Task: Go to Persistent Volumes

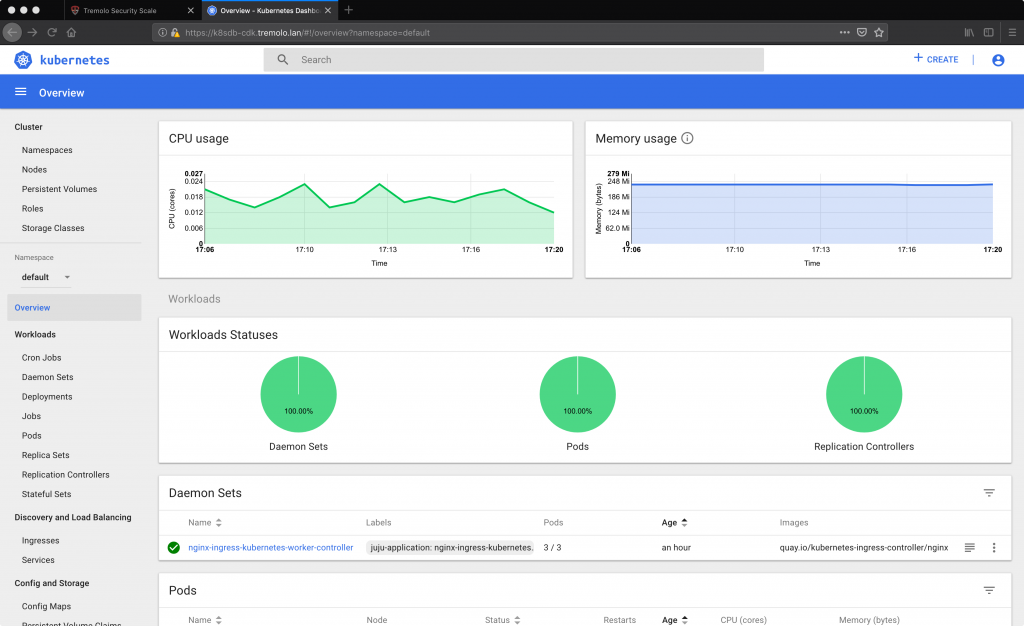Action: pyautogui.click(x=59, y=189)
